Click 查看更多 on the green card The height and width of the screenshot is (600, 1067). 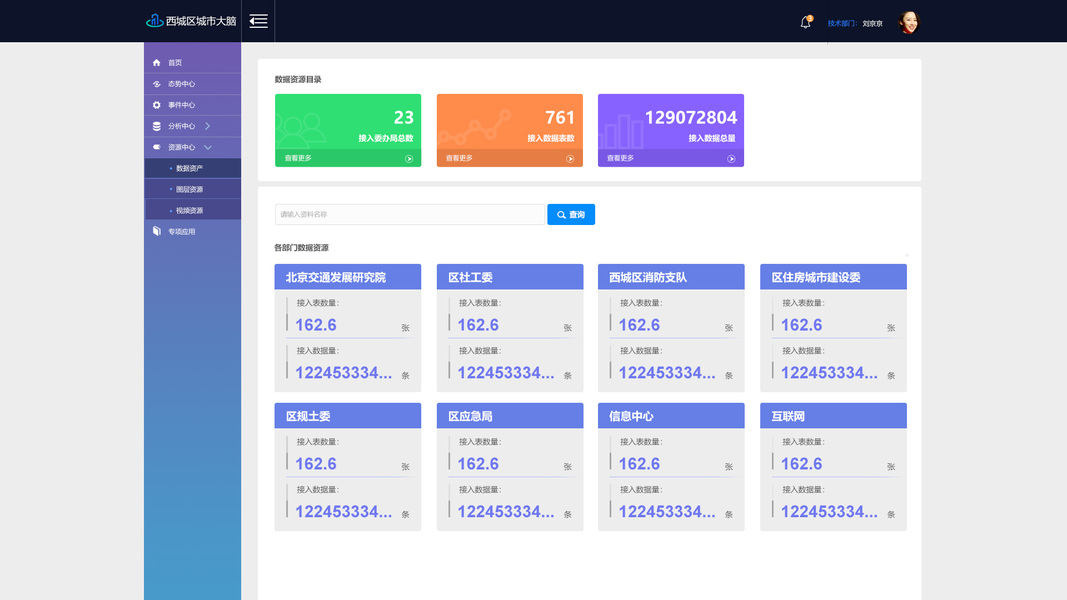(298, 158)
